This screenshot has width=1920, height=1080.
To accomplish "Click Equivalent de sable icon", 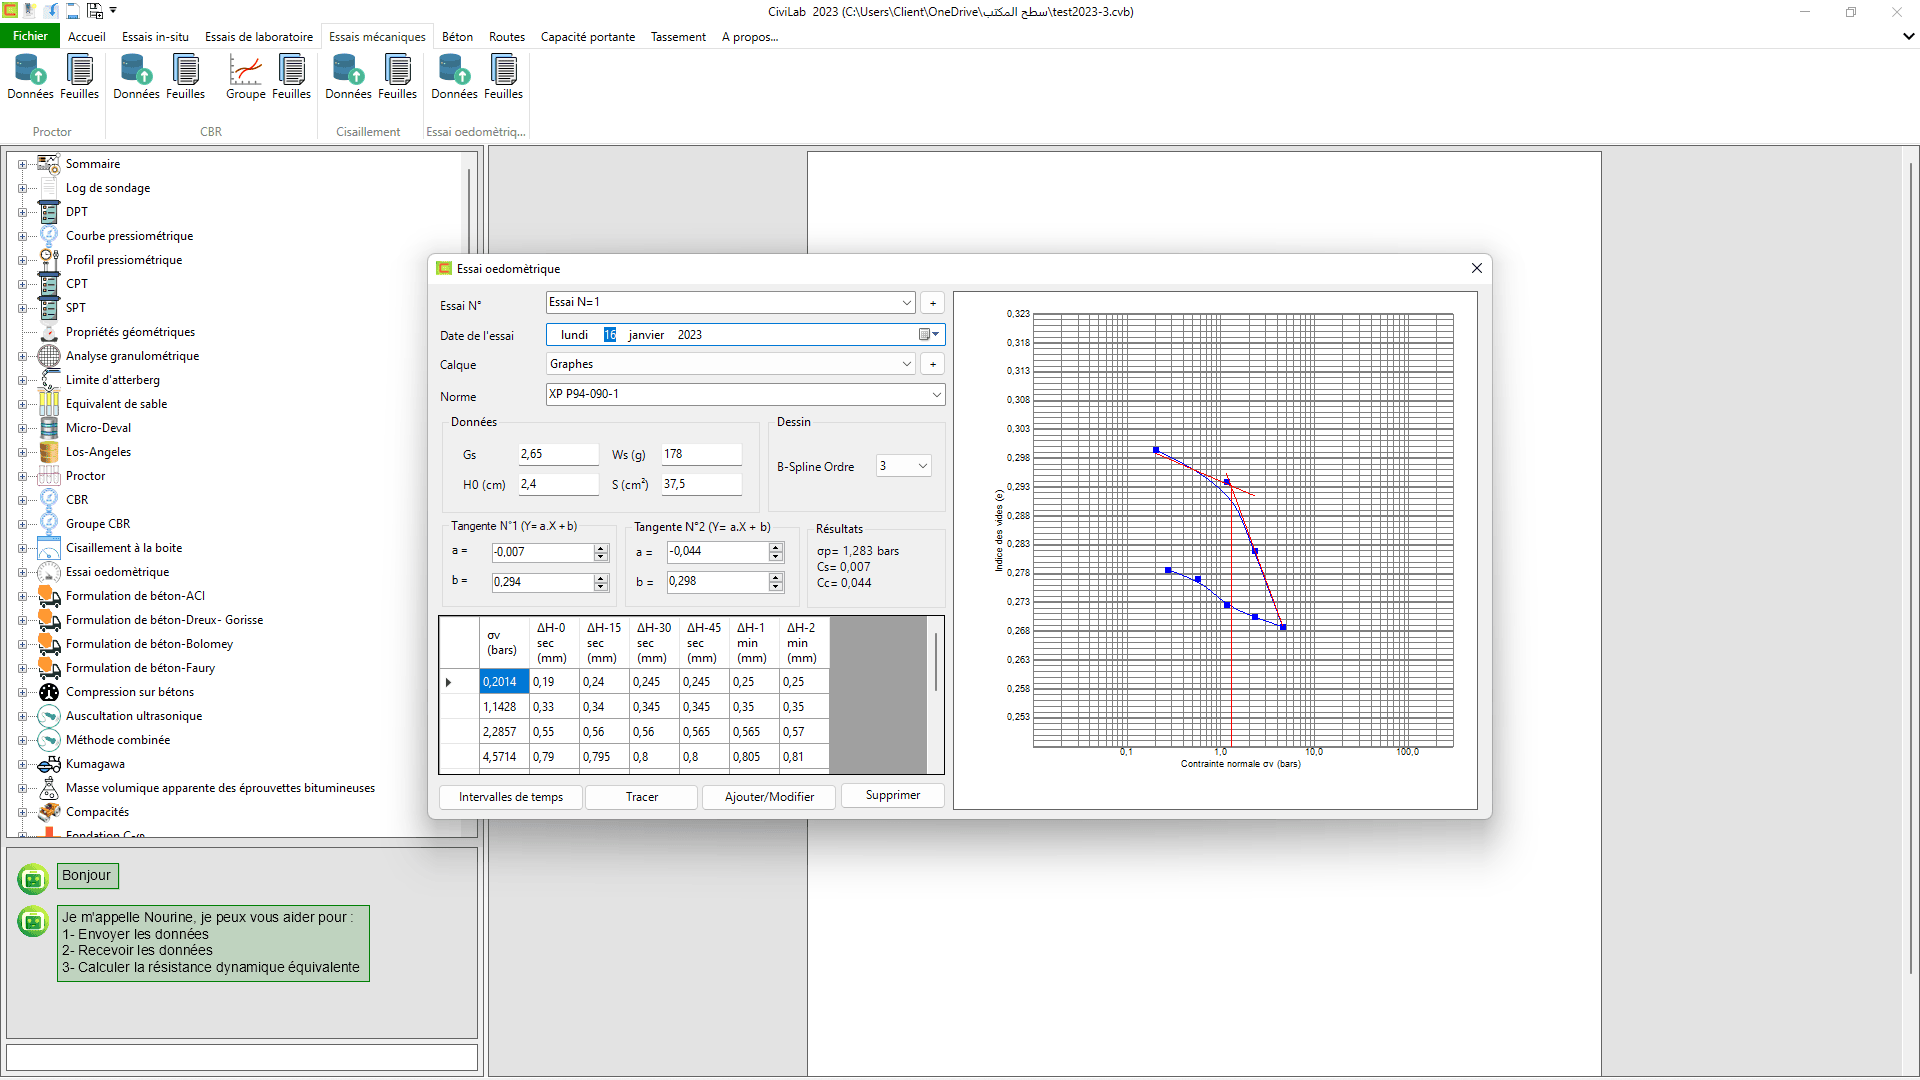I will point(49,404).
